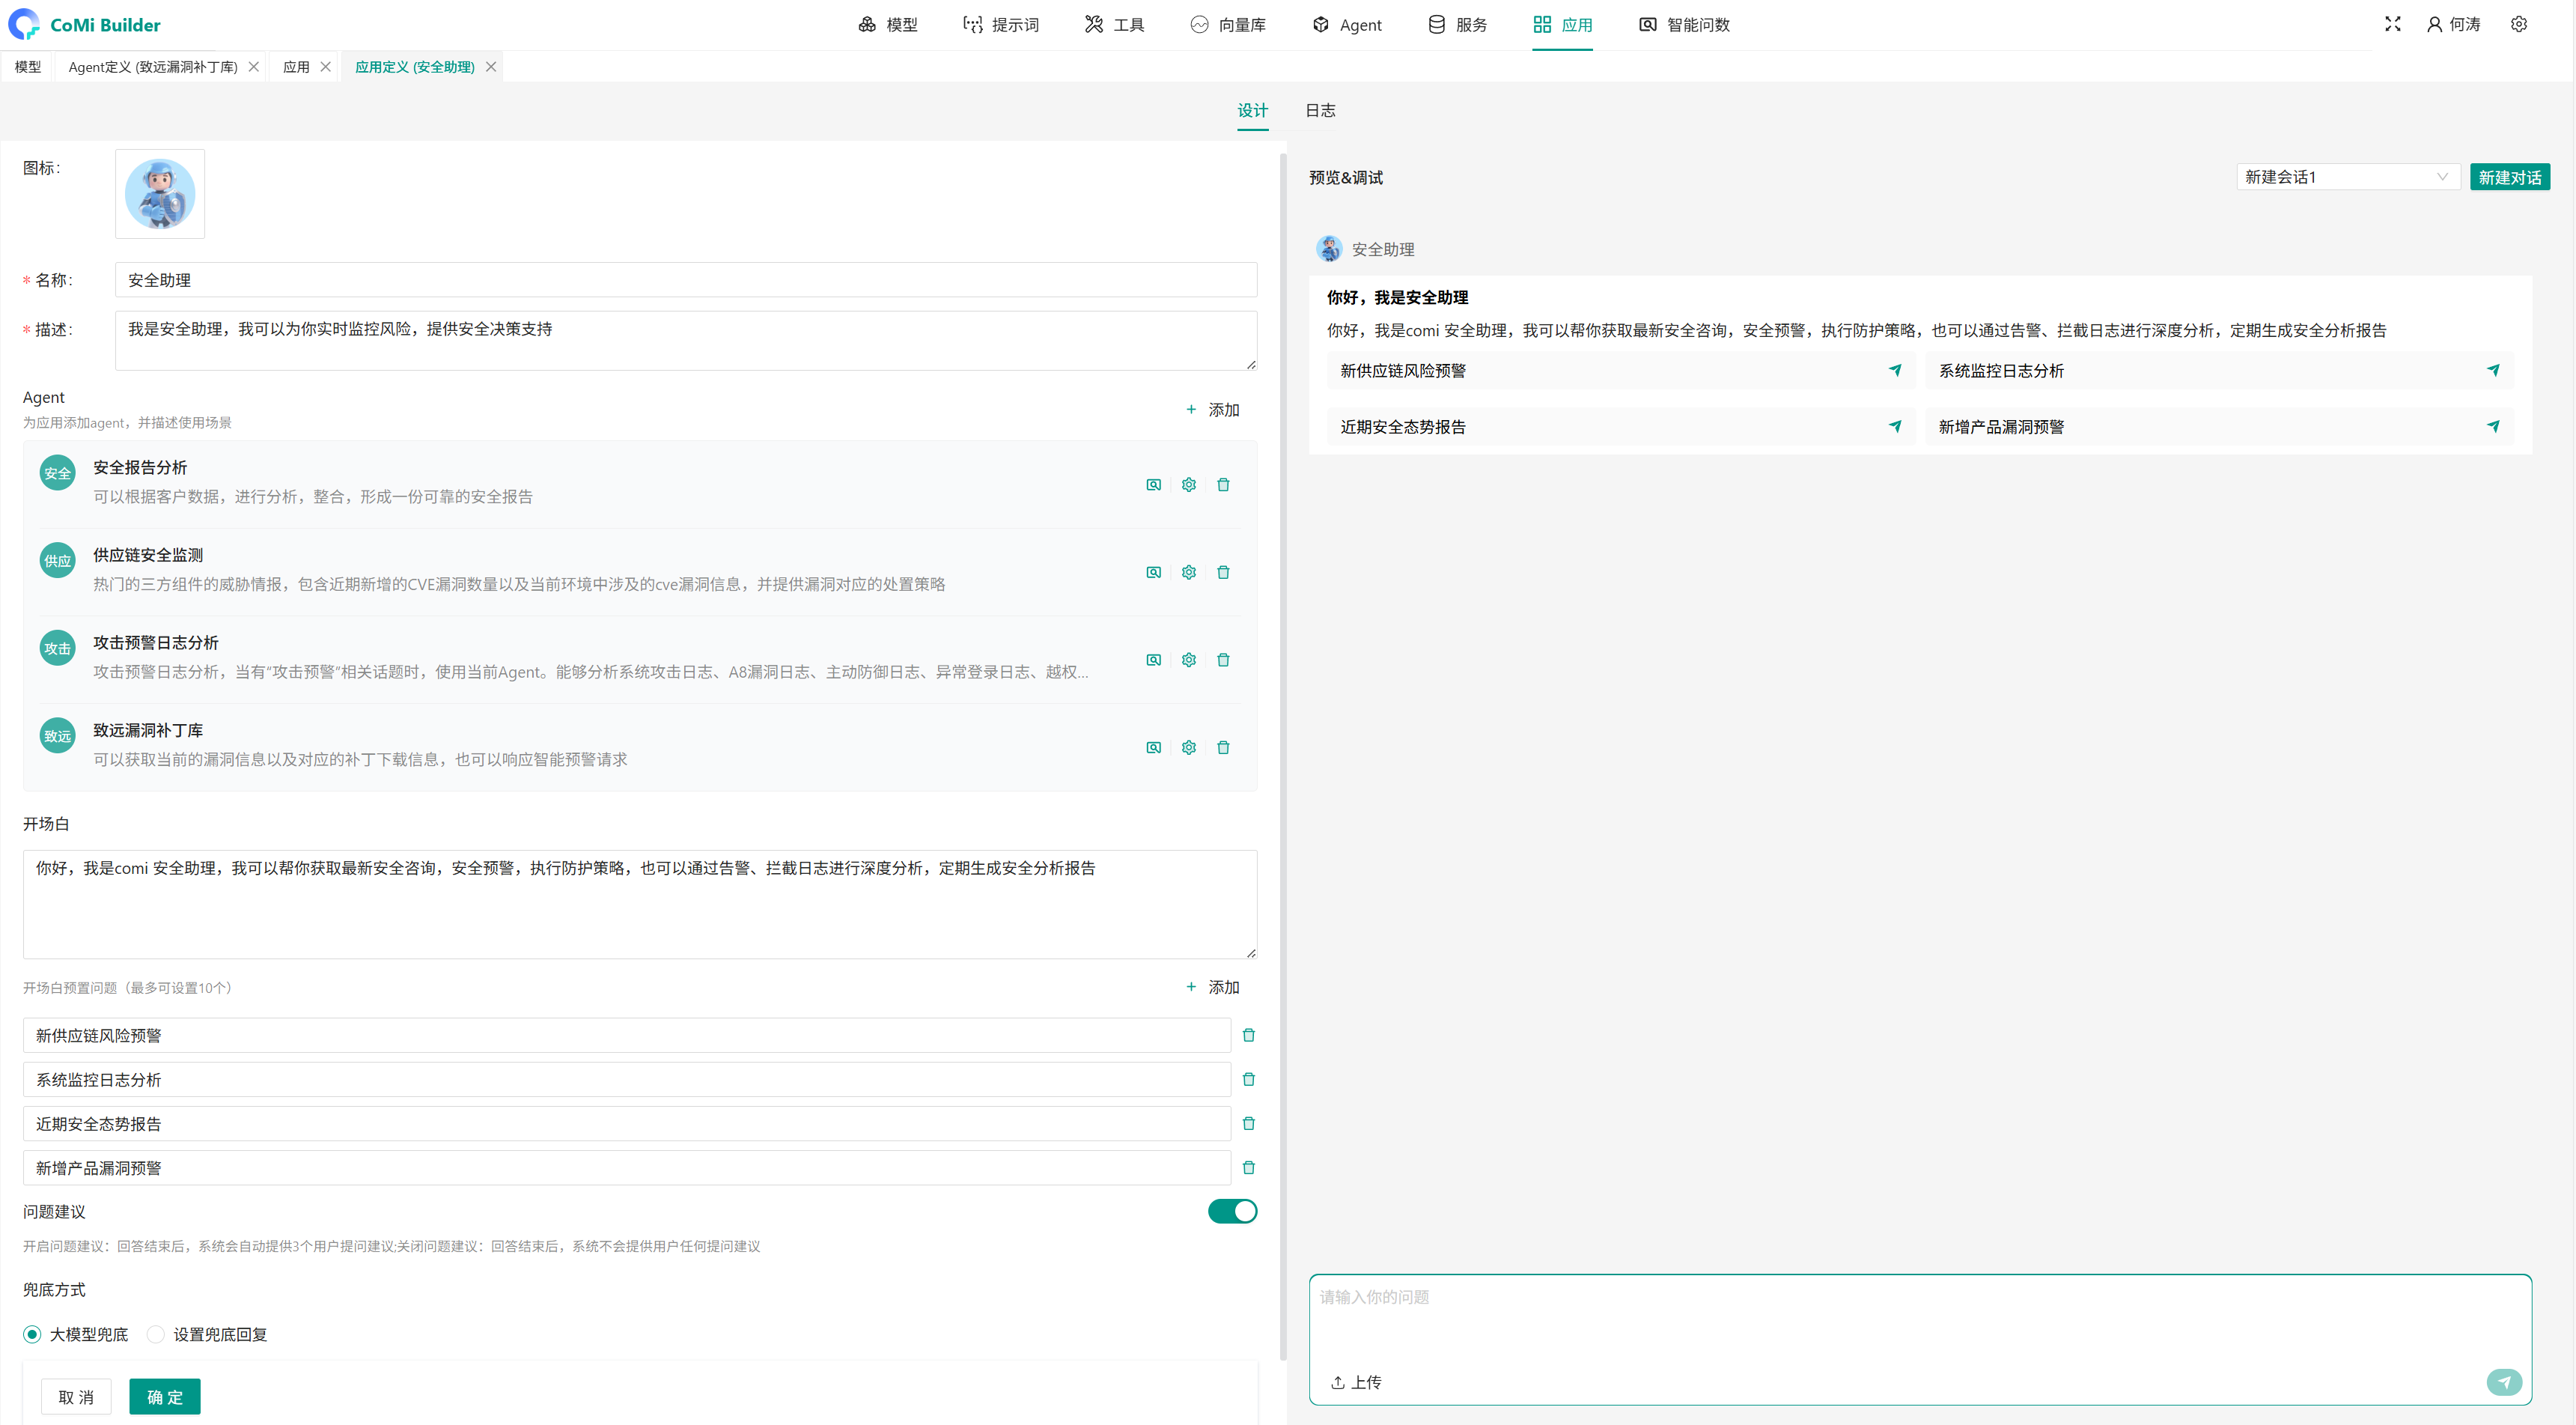Delete preset question 近期安全态势报告
Screen dimensions: 2576x1425
[x=1248, y=1124]
